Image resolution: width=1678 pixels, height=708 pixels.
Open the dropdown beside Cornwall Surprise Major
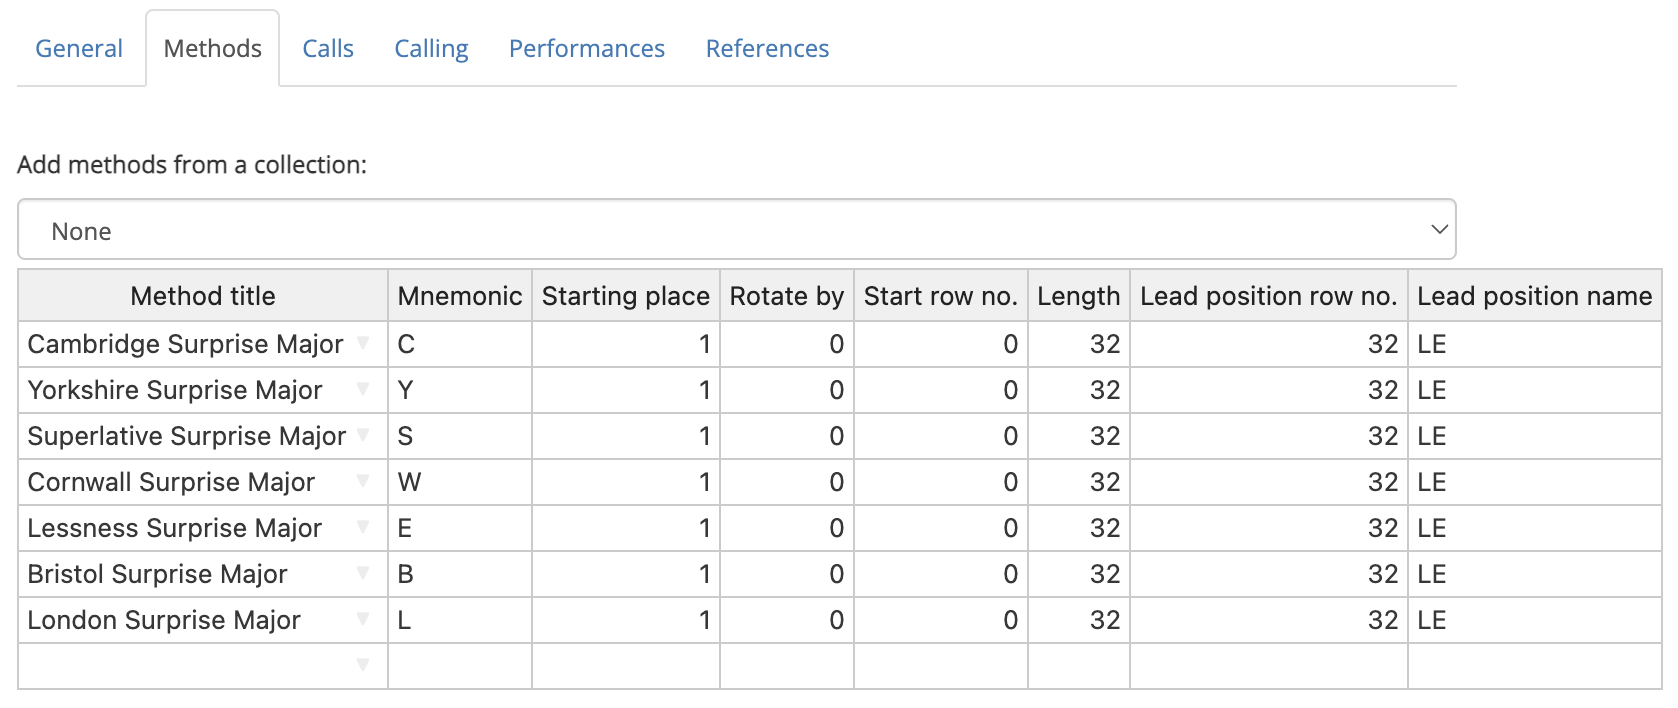point(363,481)
